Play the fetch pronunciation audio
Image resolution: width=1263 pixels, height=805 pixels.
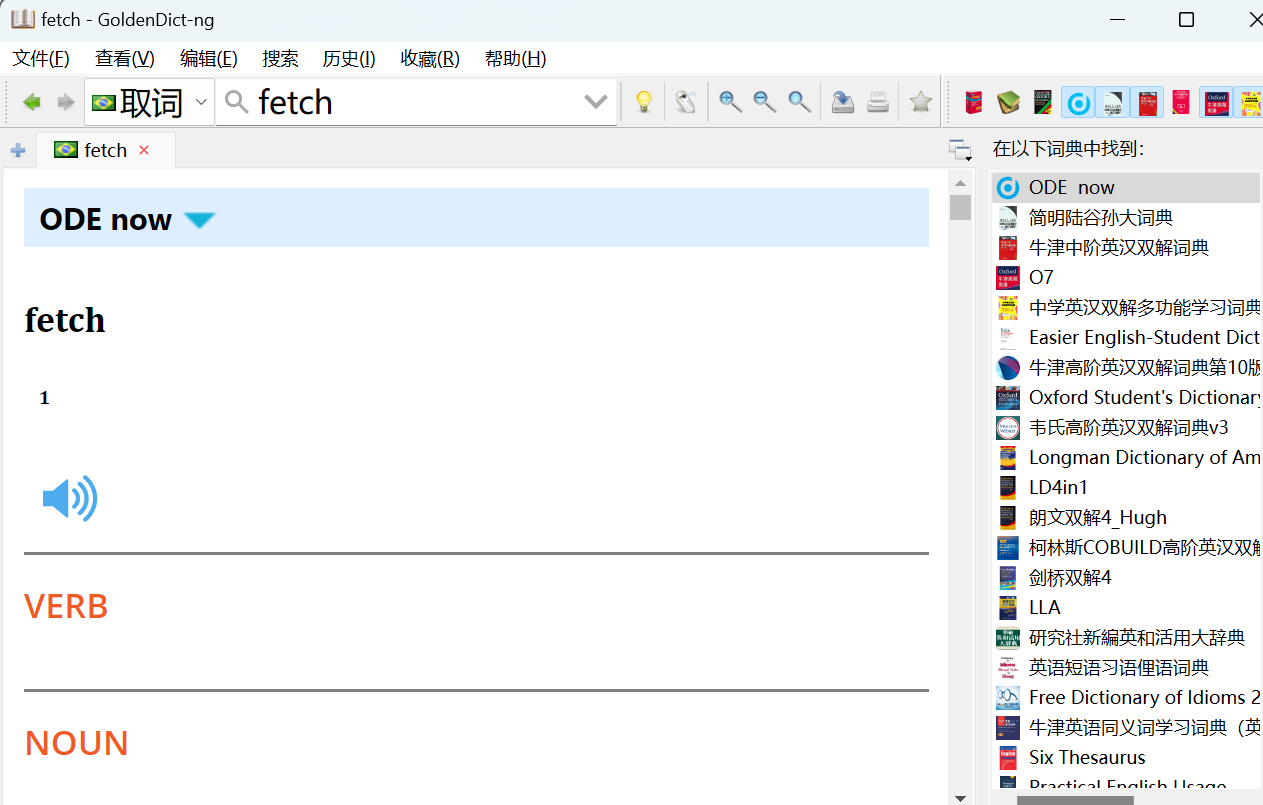(70, 498)
